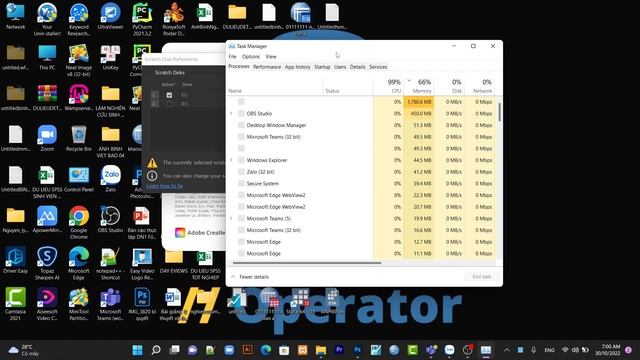
Task: Select the PyCharm 2021.3.2 desktop shortcut
Action: pyautogui.click(x=142, y=19)
